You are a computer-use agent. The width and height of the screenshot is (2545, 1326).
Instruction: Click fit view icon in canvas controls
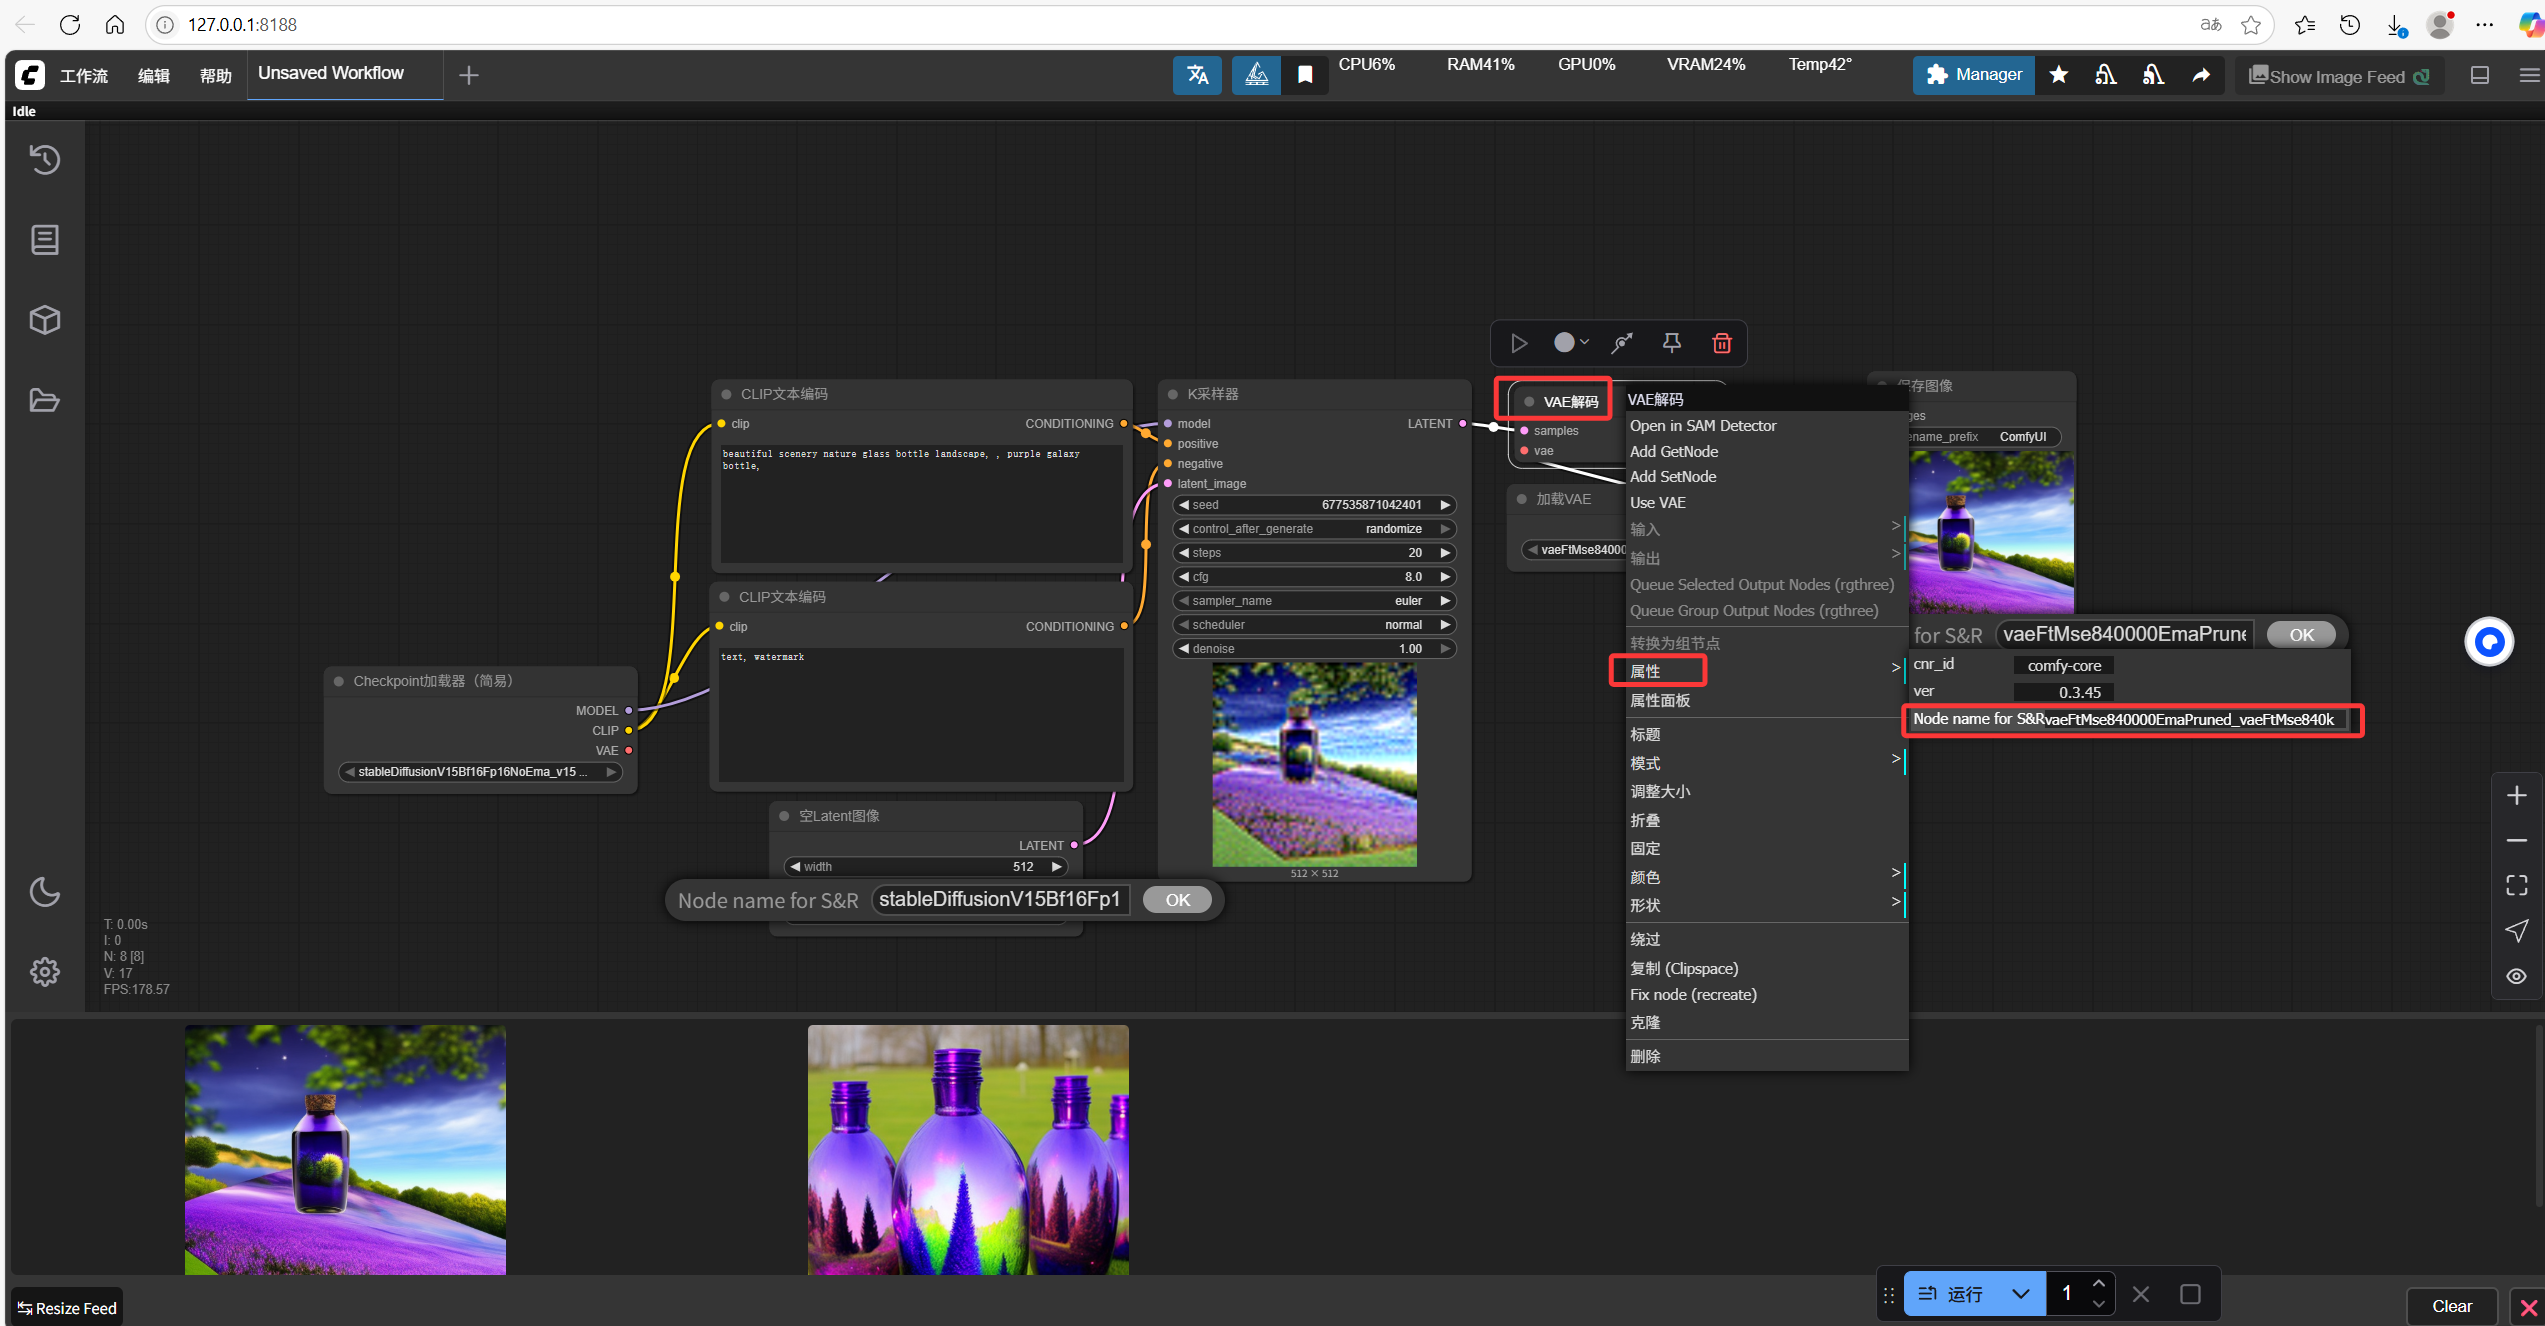tap(2516, 885)
